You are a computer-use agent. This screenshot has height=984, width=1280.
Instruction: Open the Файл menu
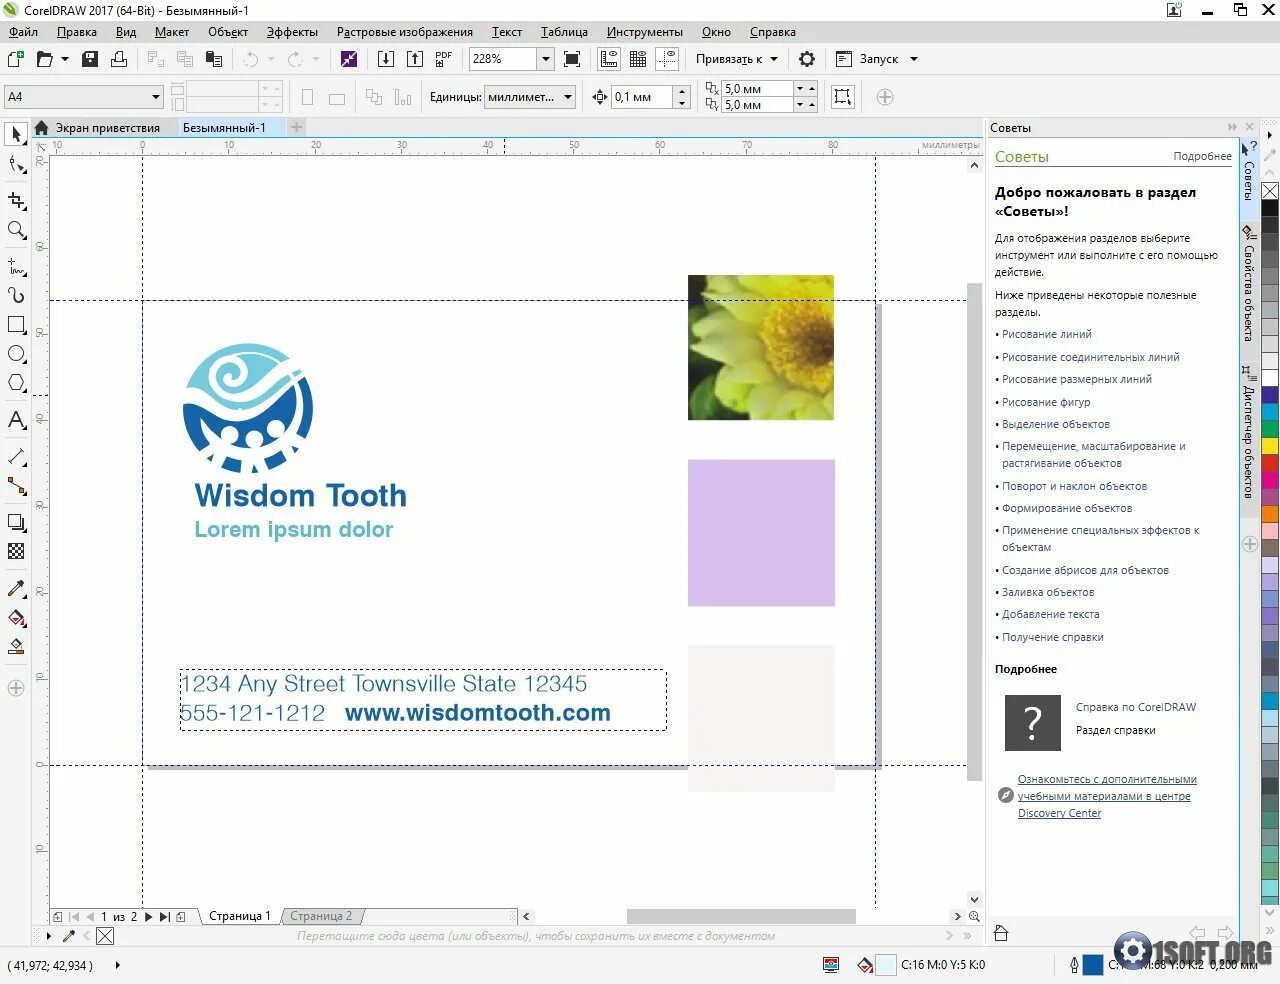pos(23,32)
